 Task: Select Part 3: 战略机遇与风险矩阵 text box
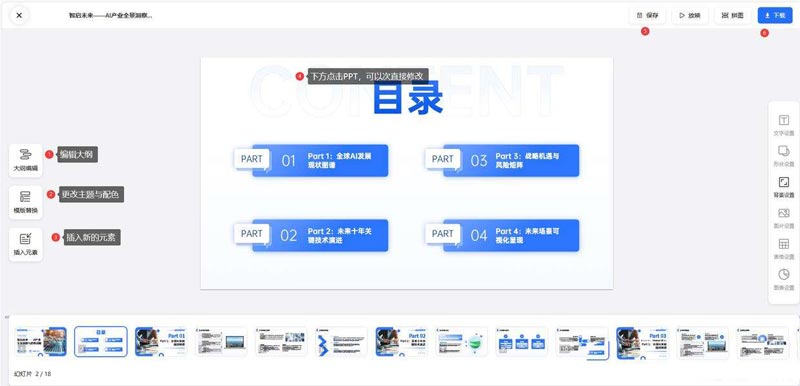pyautogui.click(x=527, y=161)
